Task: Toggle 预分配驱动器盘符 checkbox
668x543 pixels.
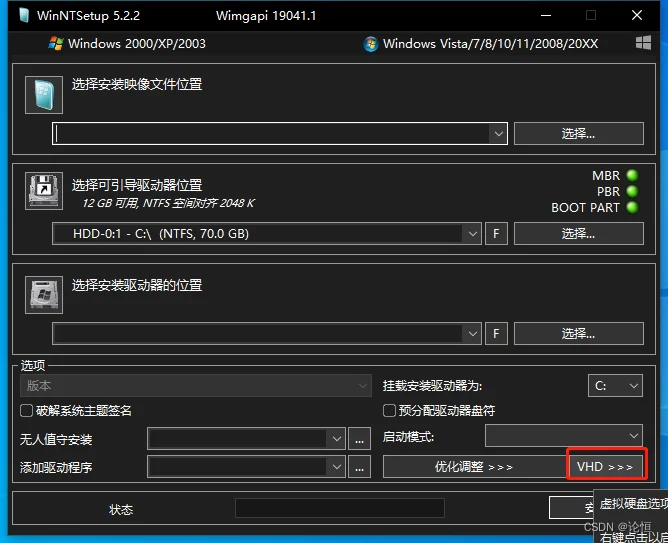Action: pos(389,411)
